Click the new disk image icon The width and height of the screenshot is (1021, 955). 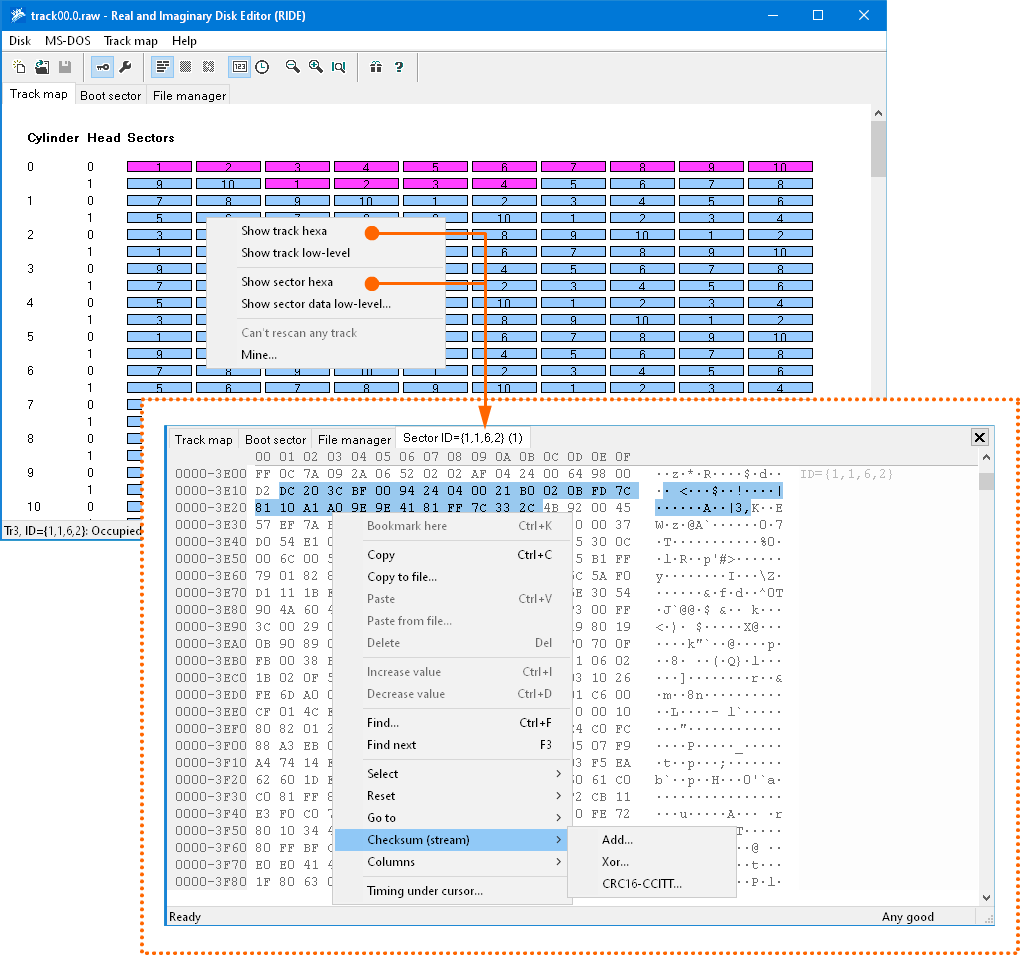(x=19, y=67)
